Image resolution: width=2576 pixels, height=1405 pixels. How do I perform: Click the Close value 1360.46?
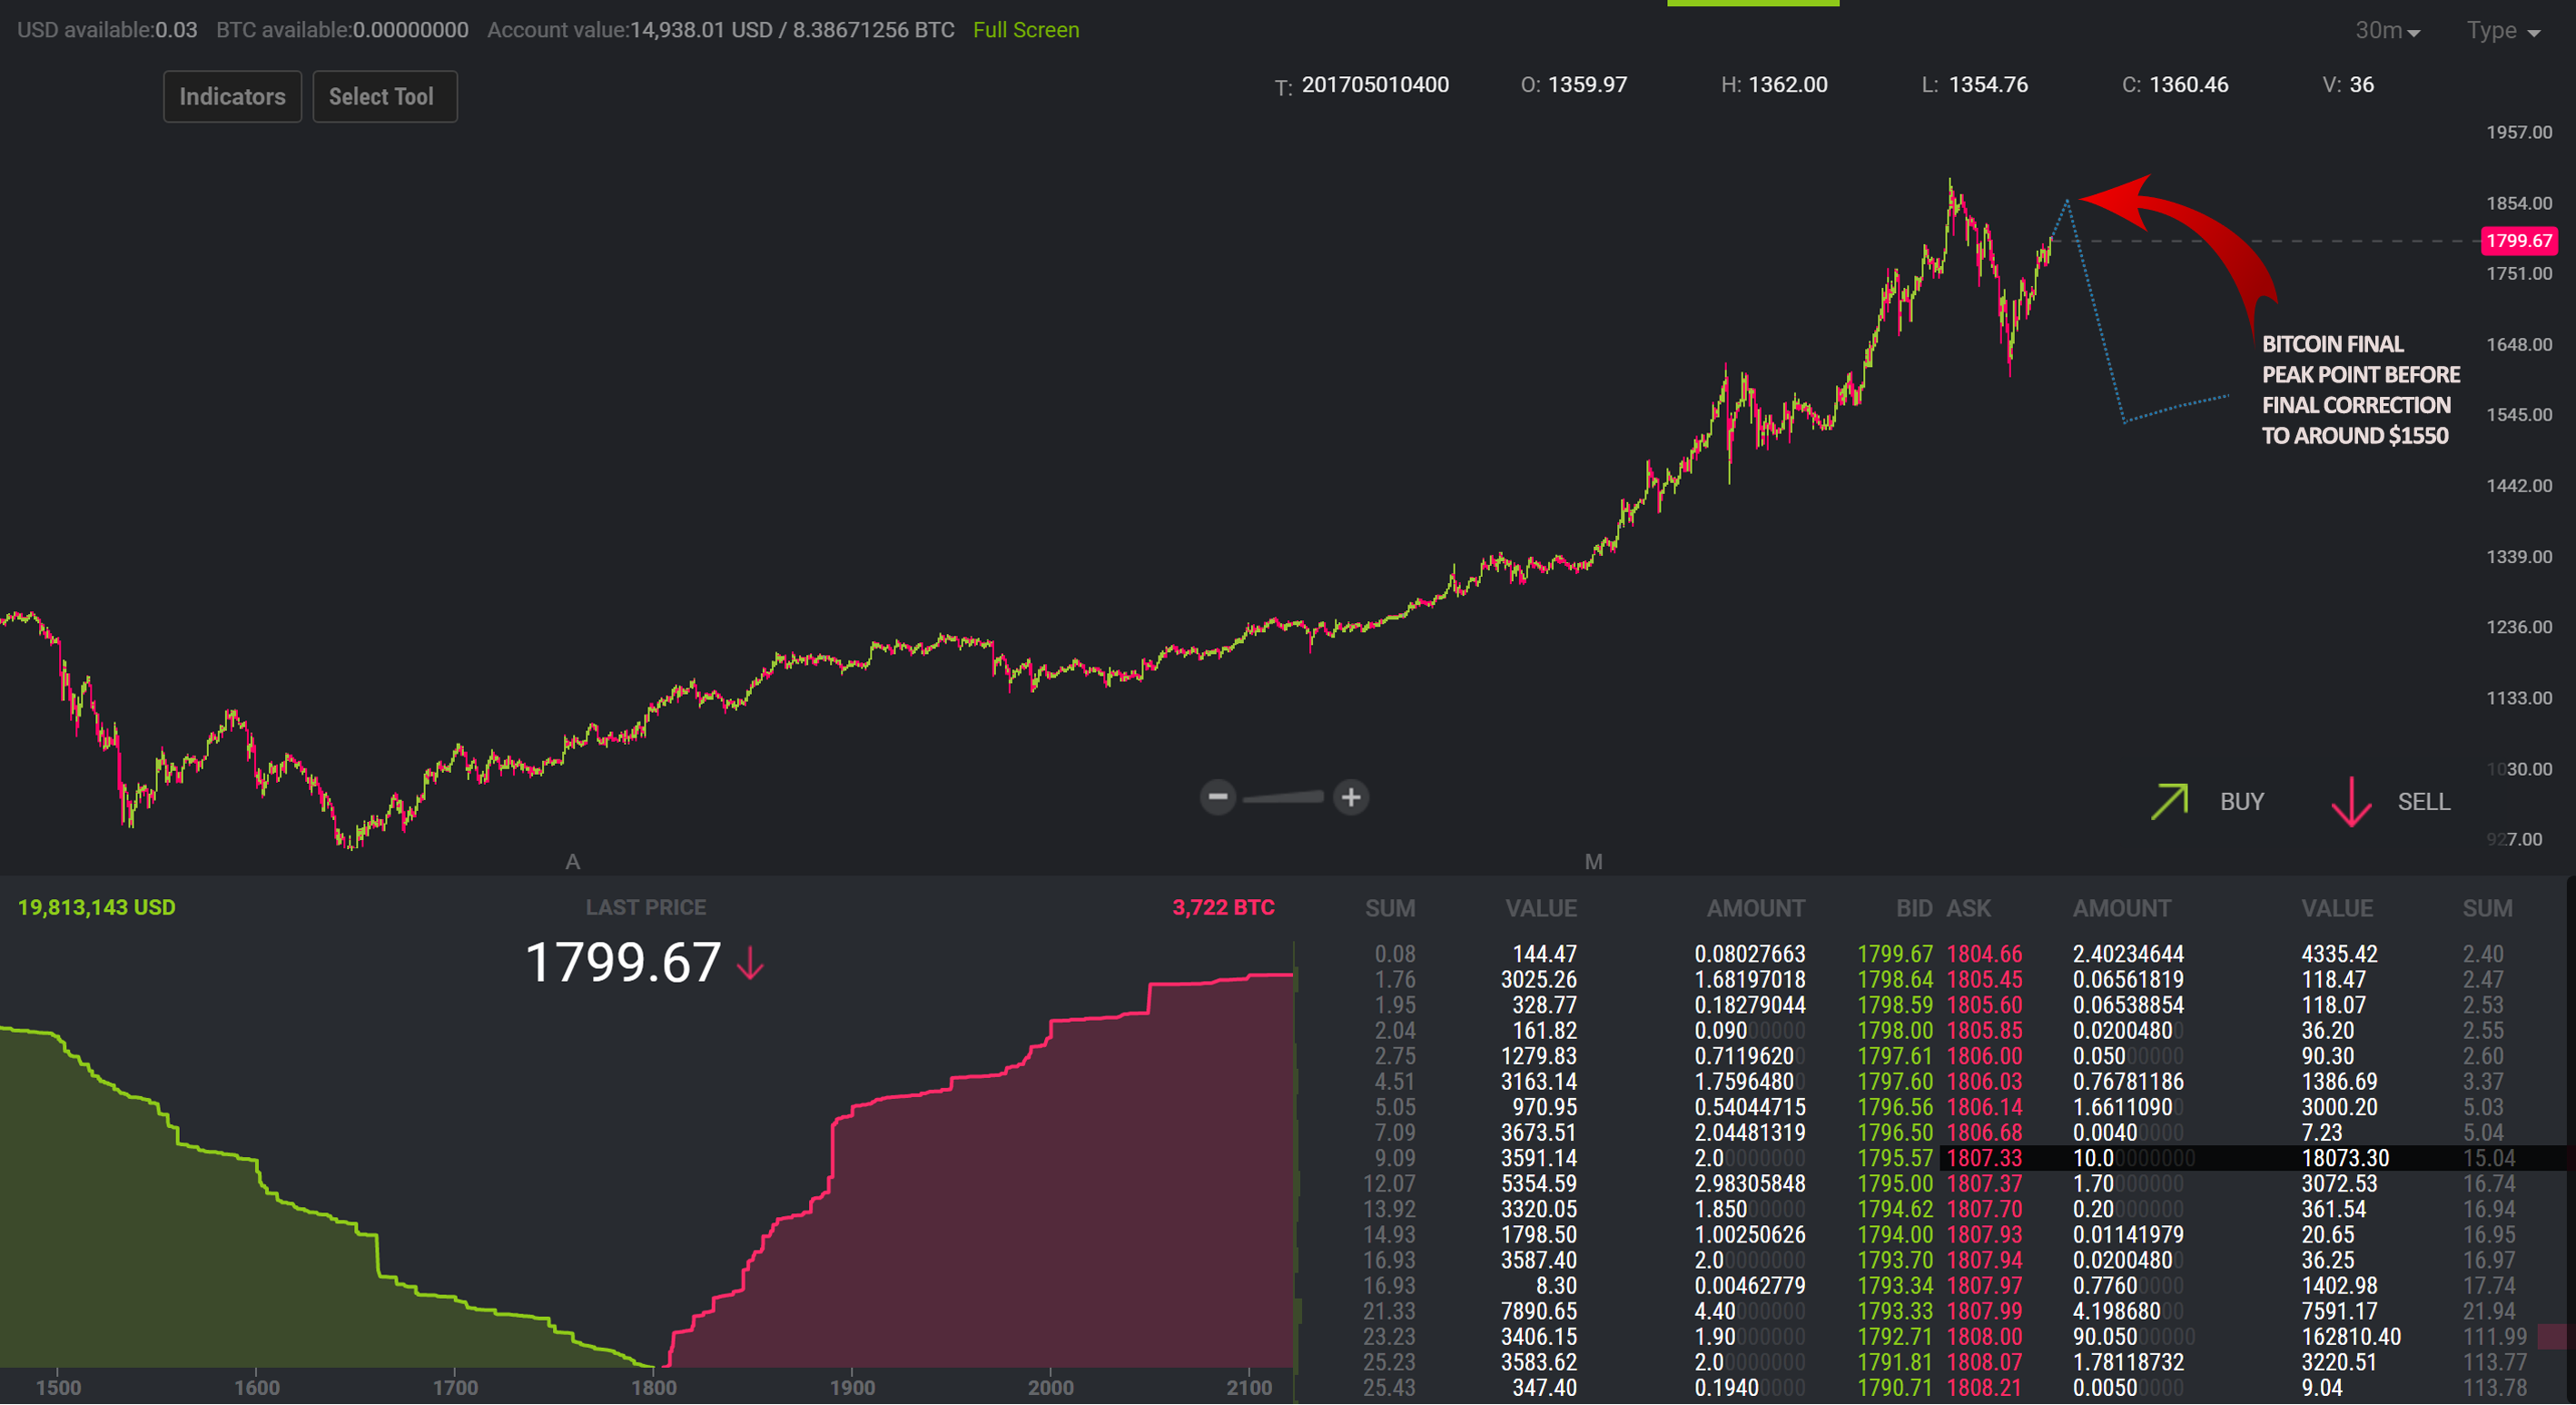point(2188,85)
